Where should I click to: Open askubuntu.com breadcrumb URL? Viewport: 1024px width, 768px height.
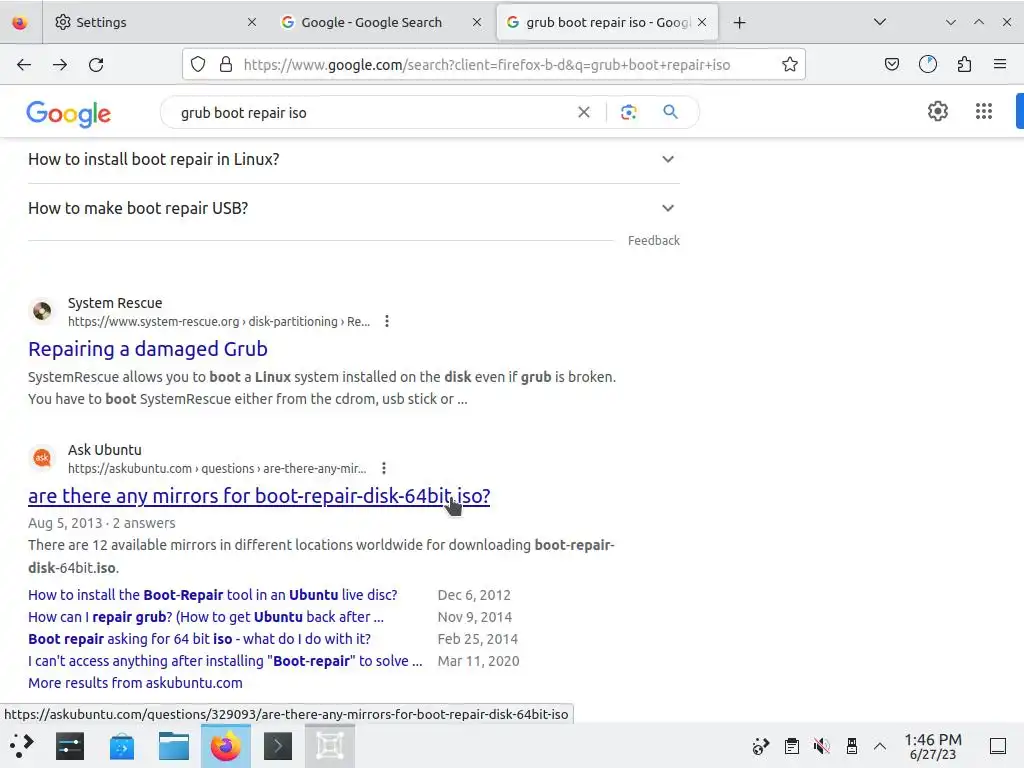pos(217,468)
